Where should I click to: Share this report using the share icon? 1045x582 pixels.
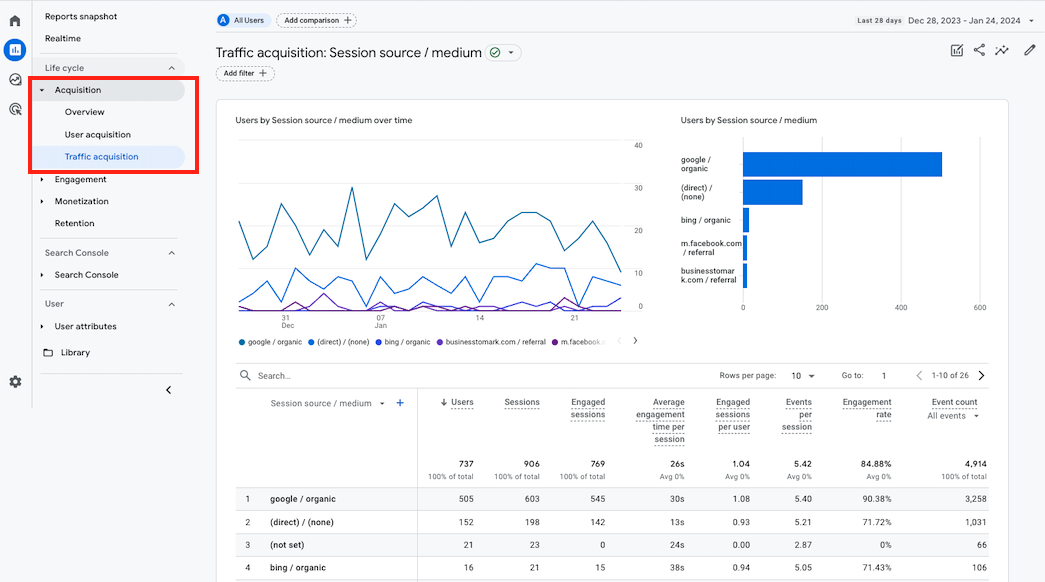(x=979, y=50)
